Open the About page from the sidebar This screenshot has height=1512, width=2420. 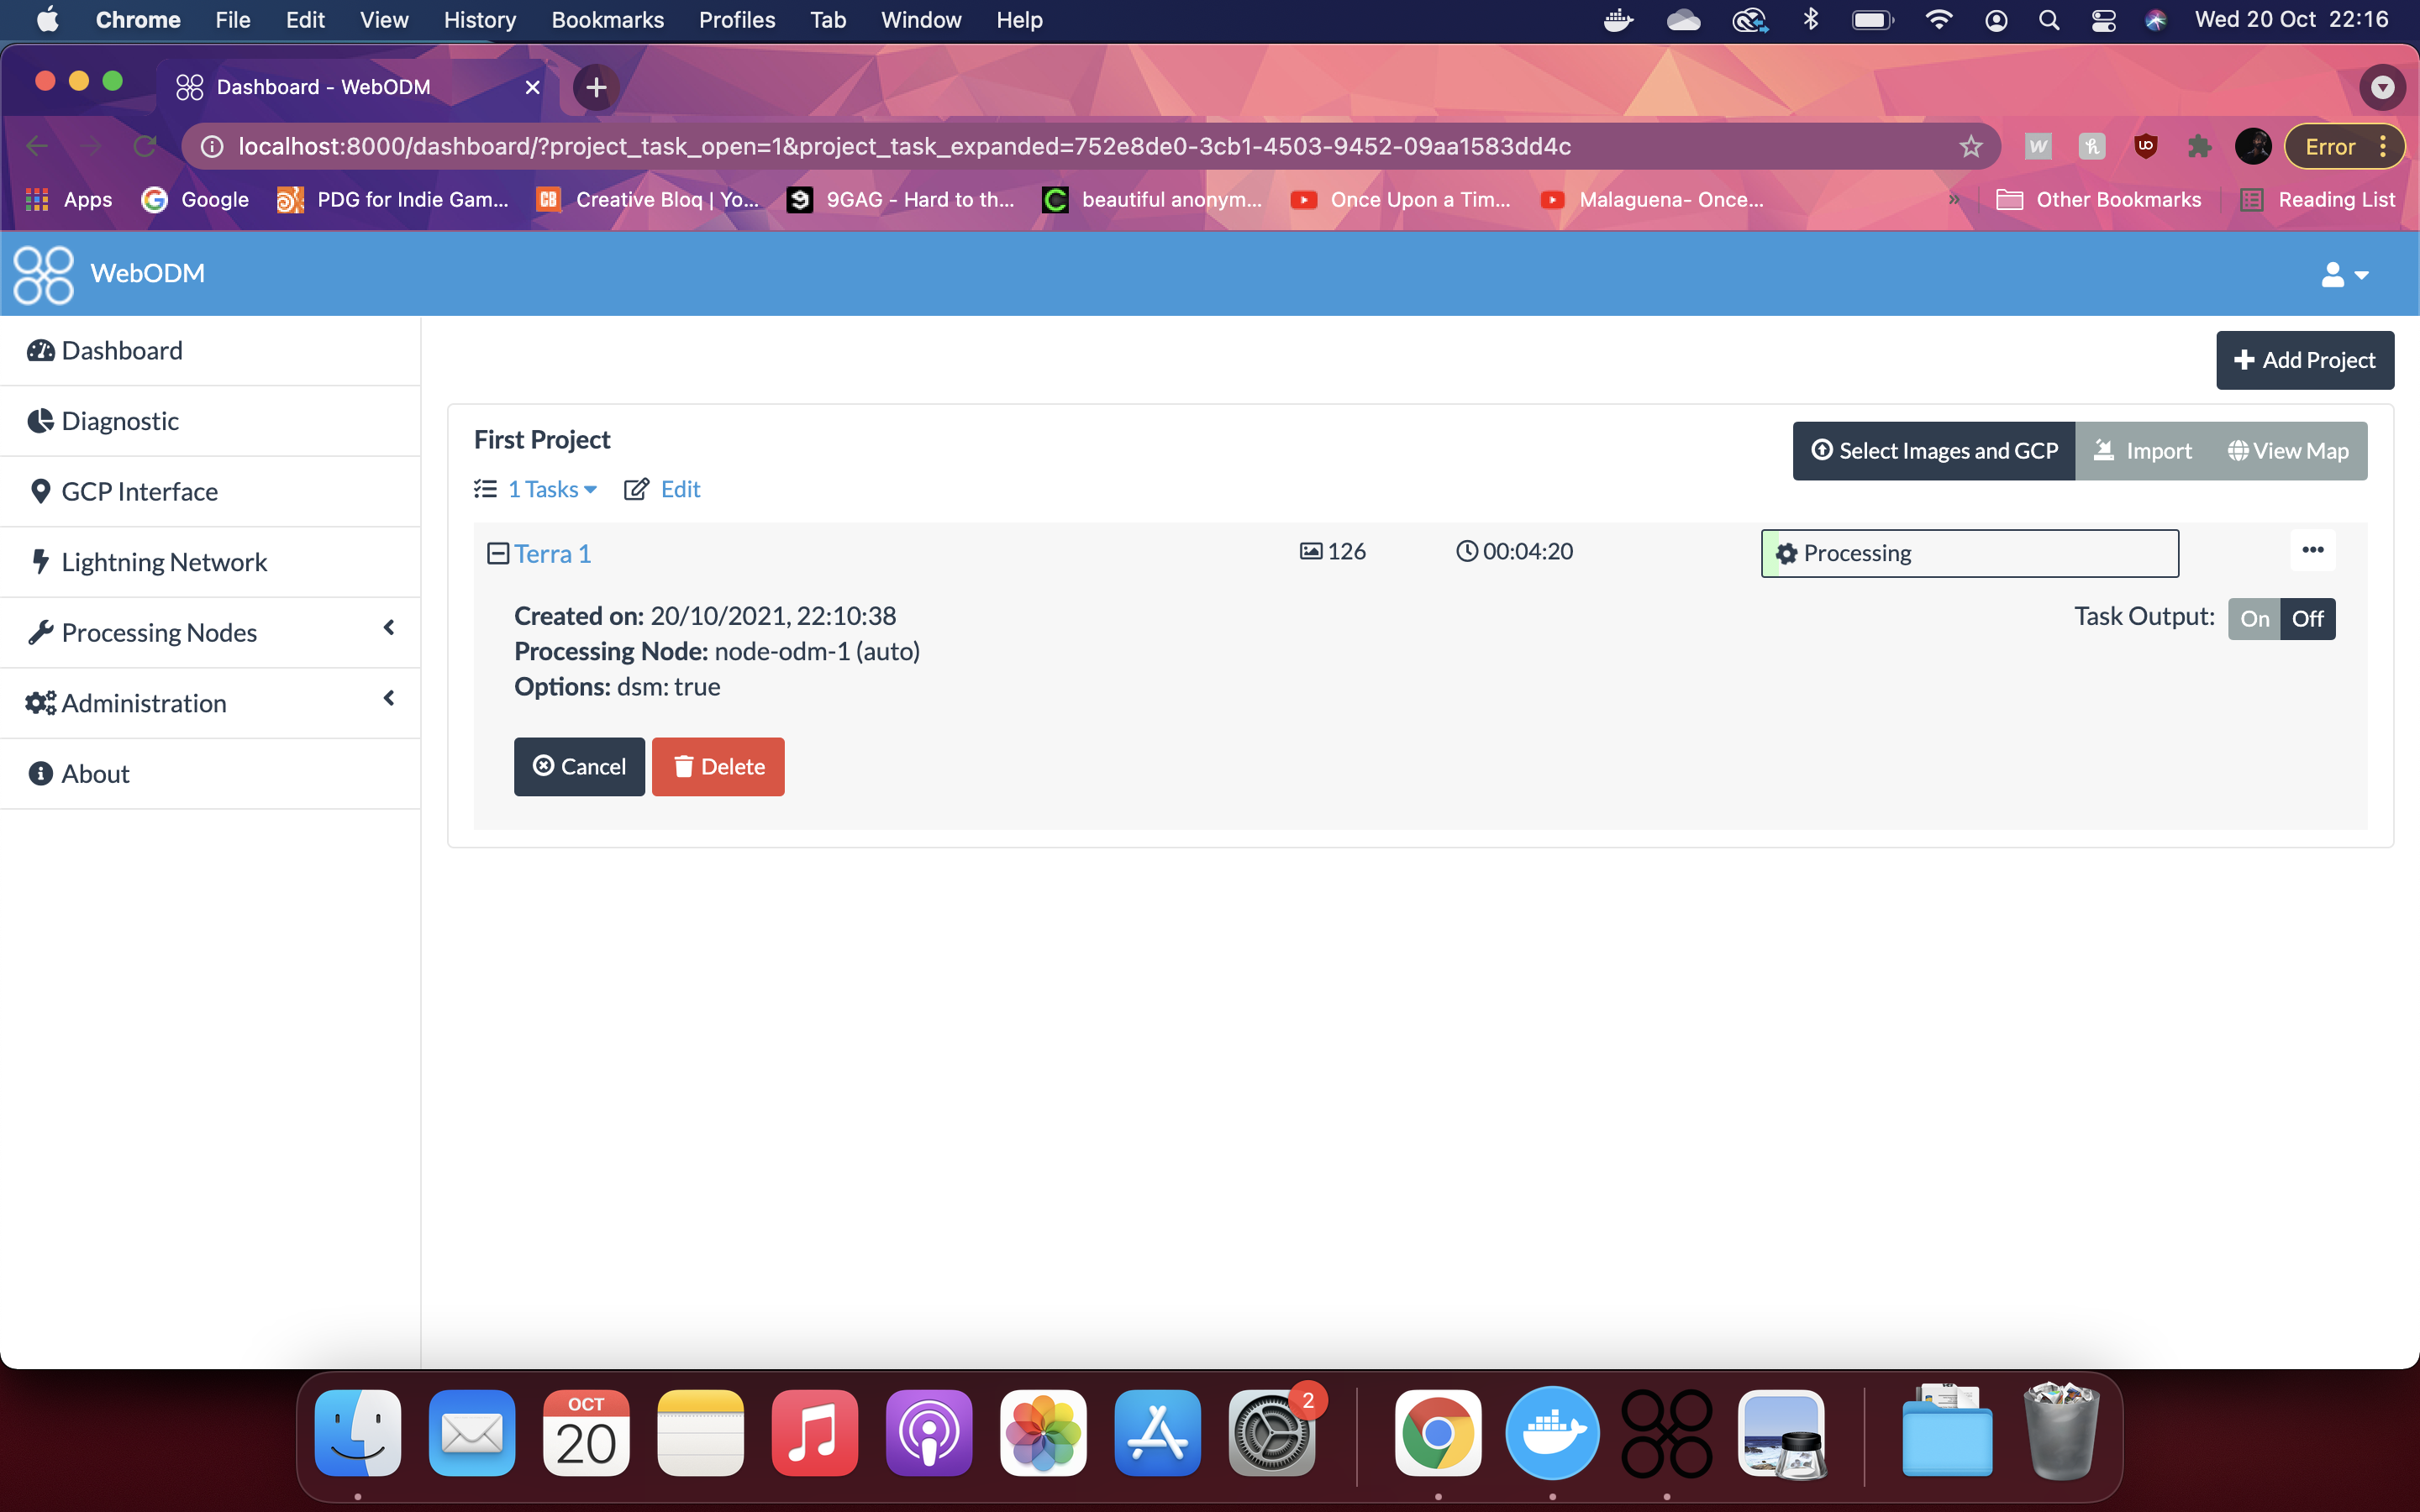[x=95, y=773]
